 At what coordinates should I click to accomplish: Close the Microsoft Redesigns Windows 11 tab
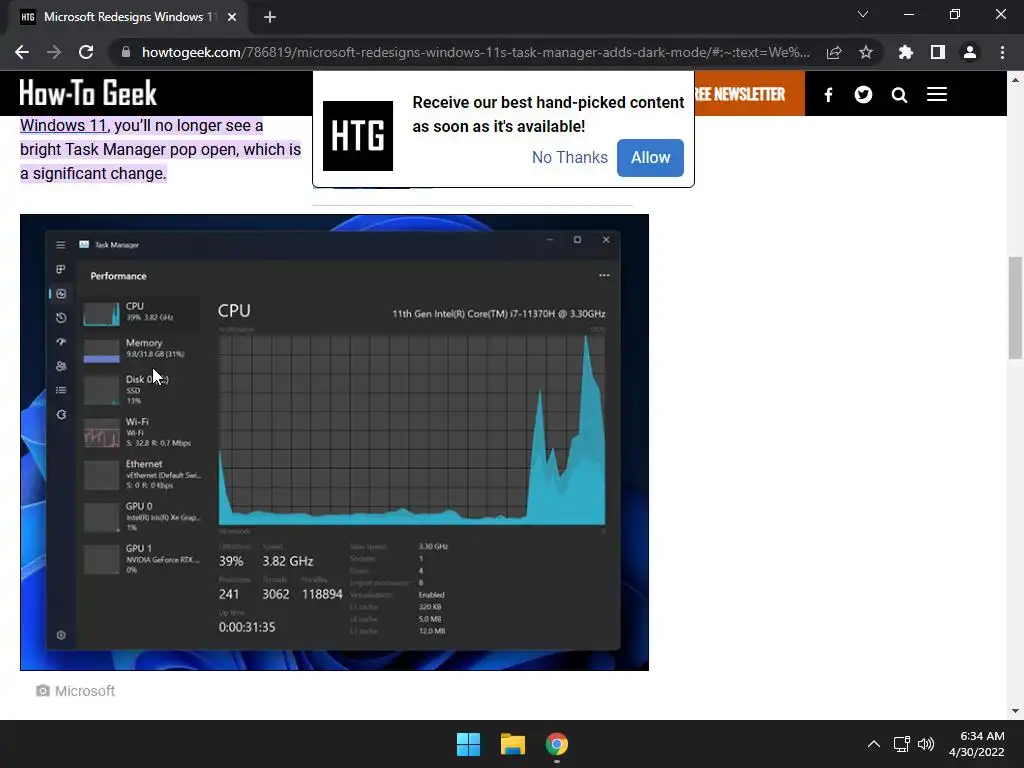click(x=232, y=17)
